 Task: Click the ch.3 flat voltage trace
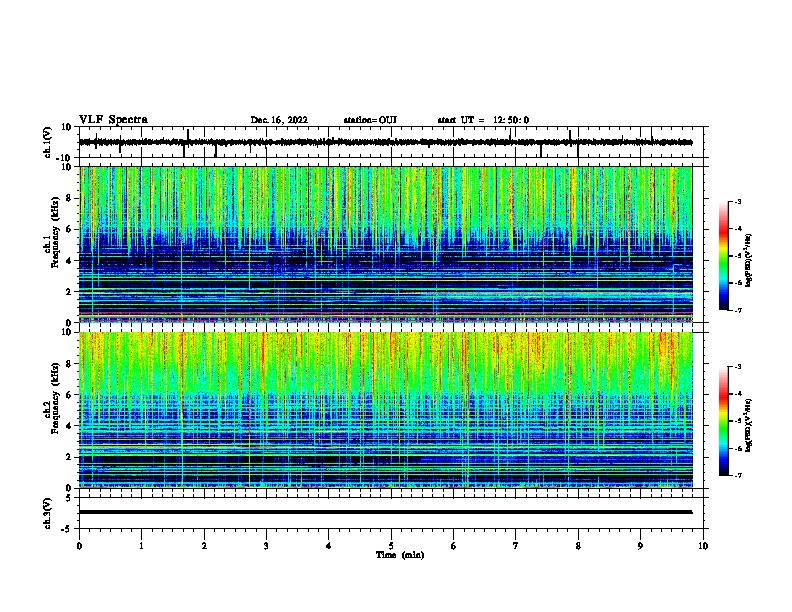pos(385,512)
